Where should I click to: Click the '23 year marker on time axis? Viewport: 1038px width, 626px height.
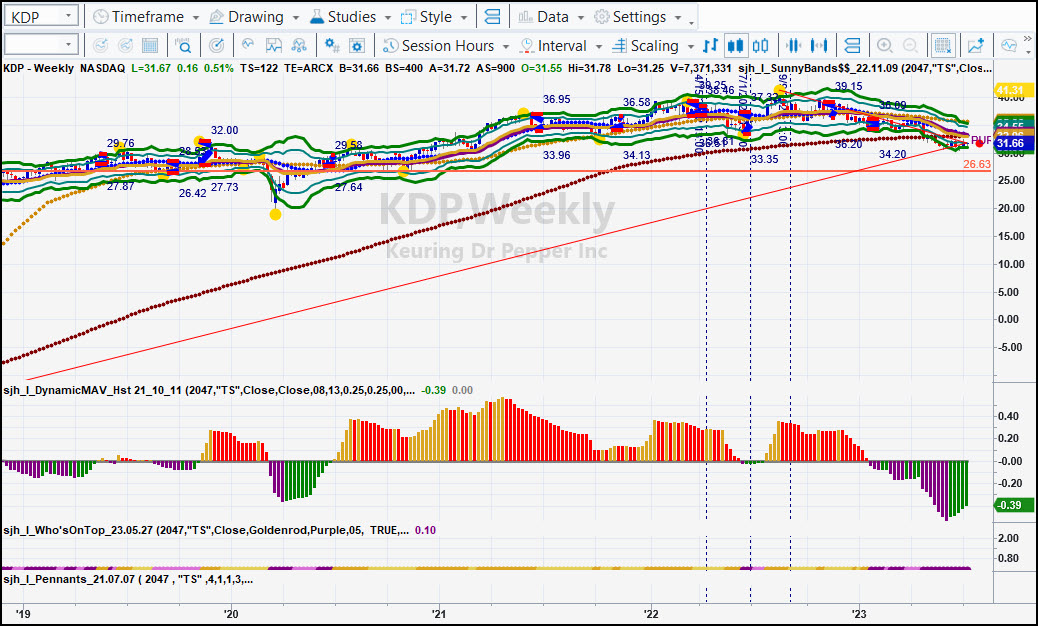859,614
